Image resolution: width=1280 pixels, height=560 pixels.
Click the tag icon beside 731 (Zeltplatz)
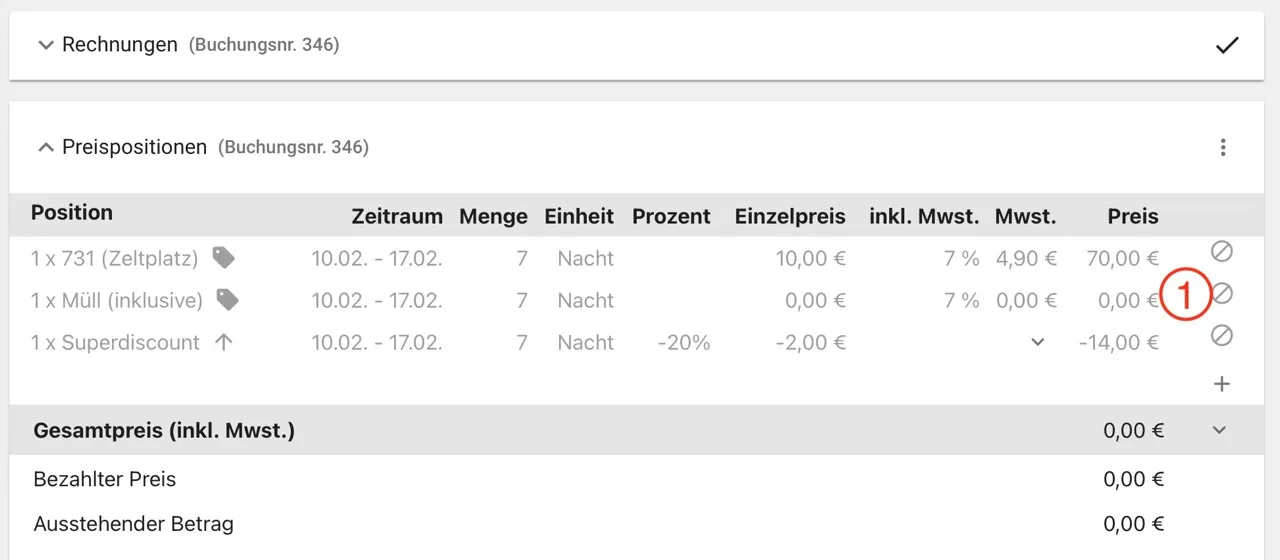coord(224,258)
